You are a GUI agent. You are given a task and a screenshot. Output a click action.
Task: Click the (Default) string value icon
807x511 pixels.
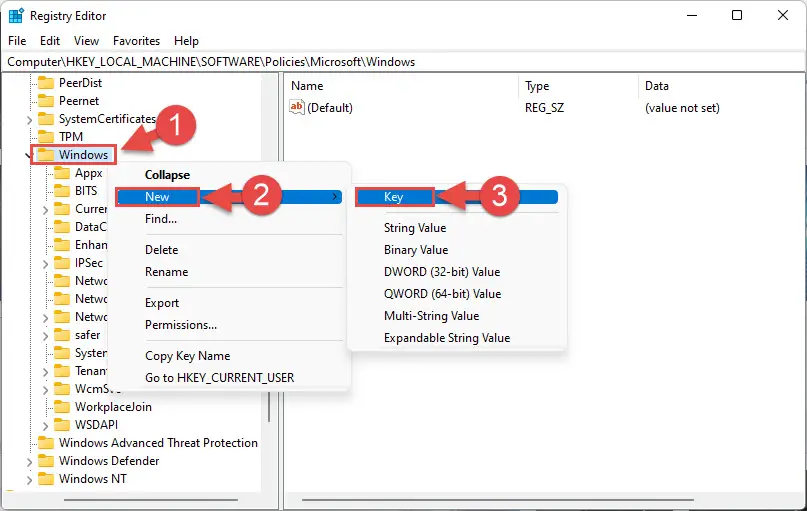[296, 107]
